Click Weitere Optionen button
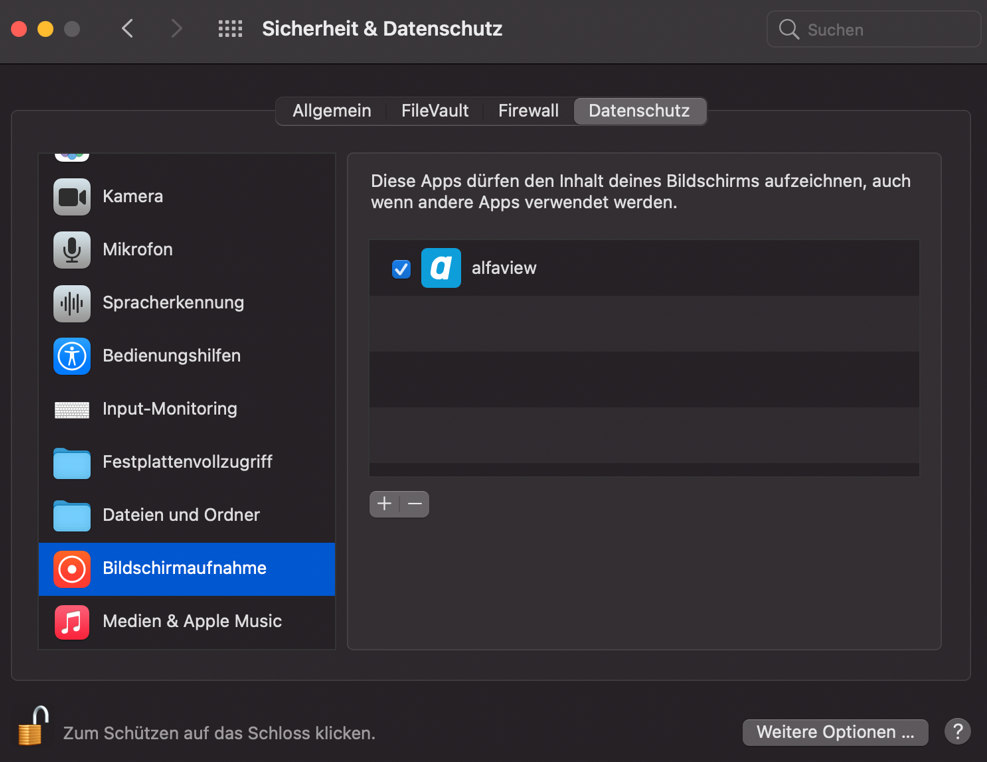The height and width of the screenshot is (762, 987). pyautogui.click(x=834, y=732)
